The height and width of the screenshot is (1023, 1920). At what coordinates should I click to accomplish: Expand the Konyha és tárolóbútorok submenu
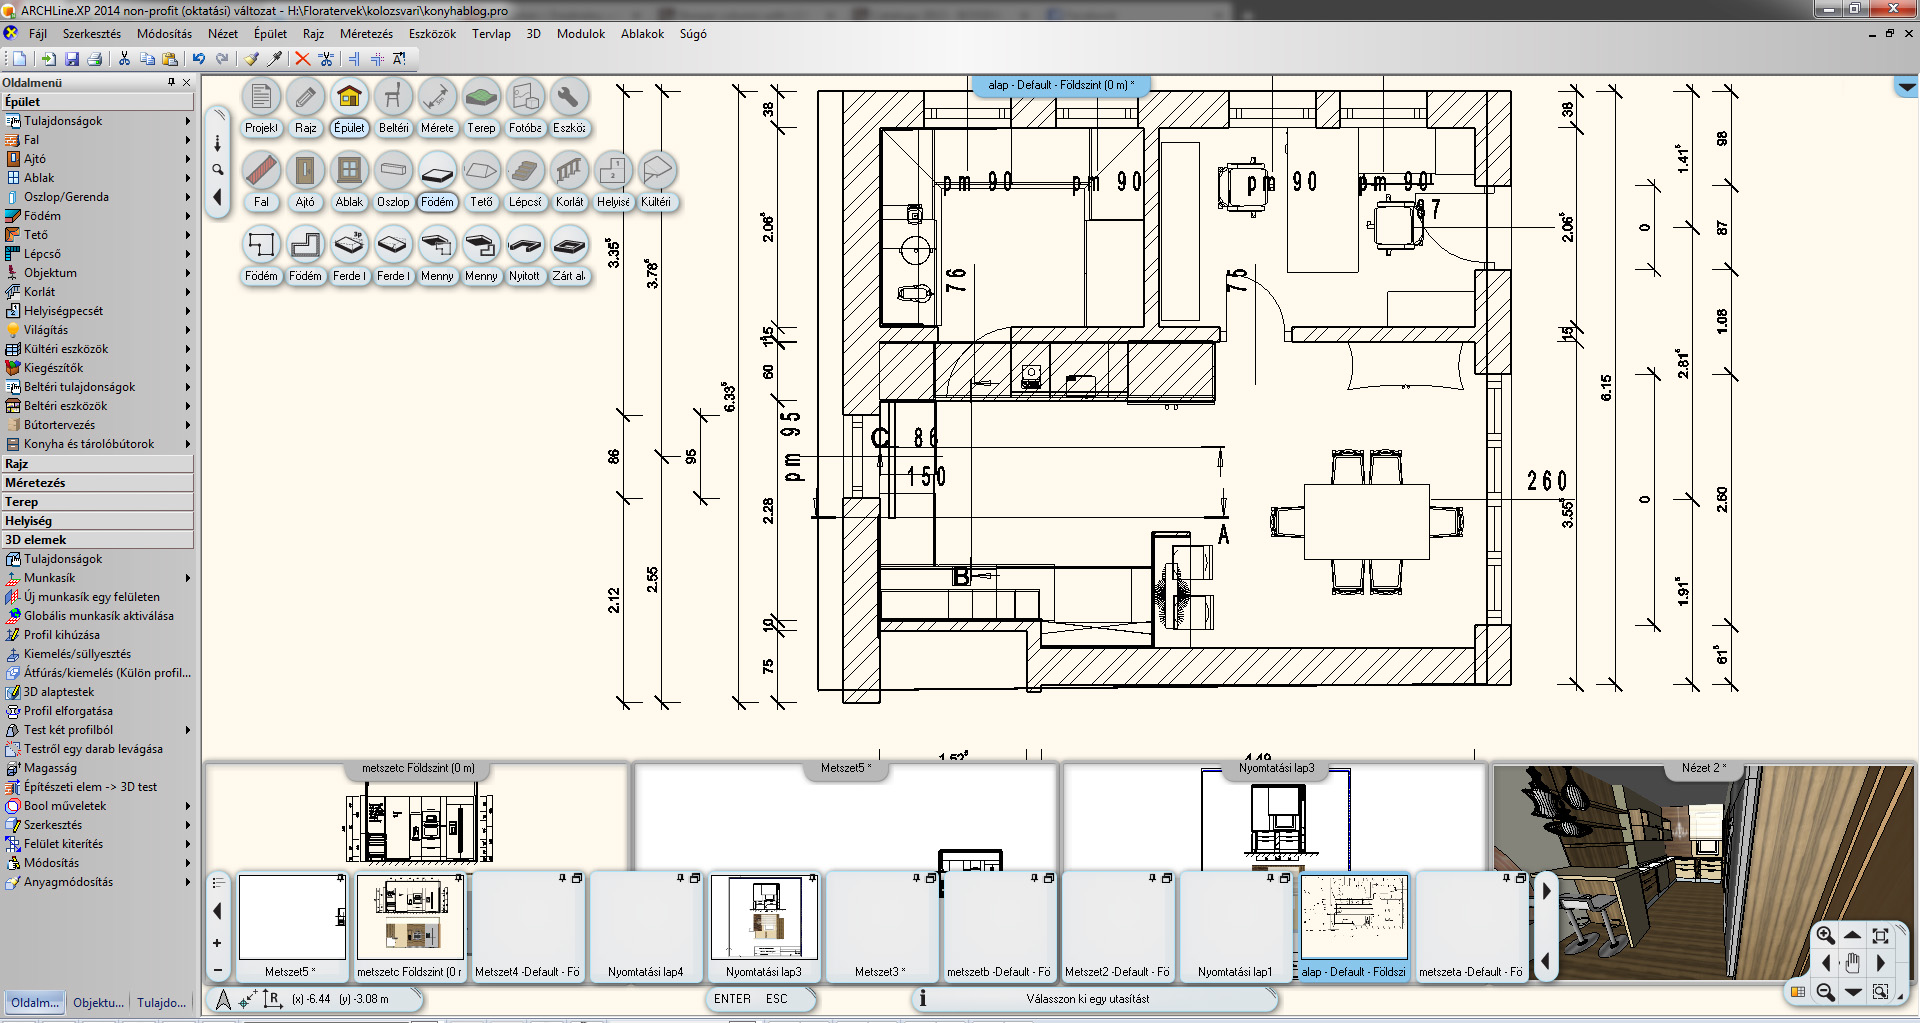[187, 444]
